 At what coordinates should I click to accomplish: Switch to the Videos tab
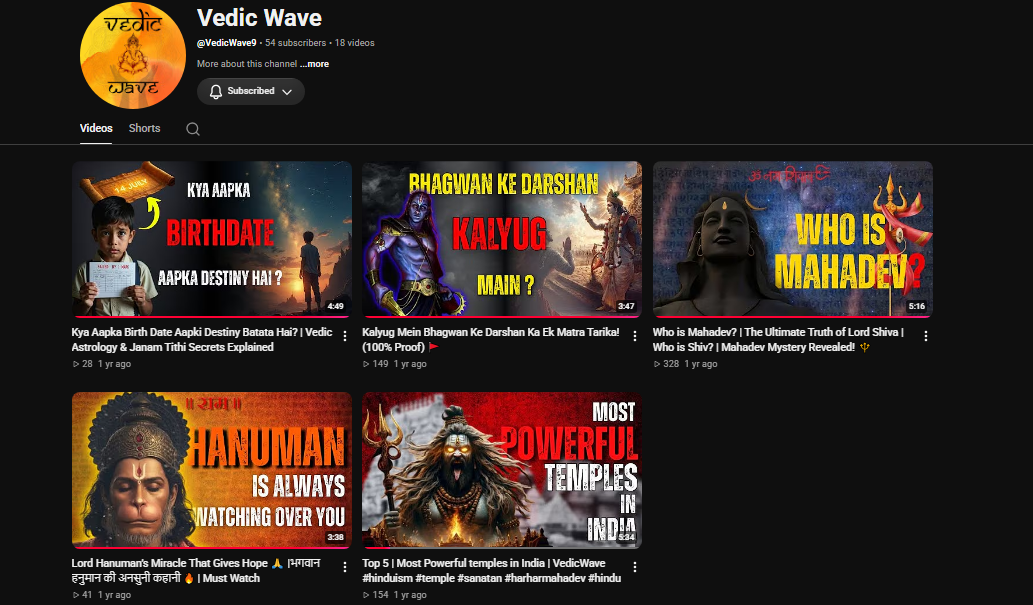coord(96,129)
